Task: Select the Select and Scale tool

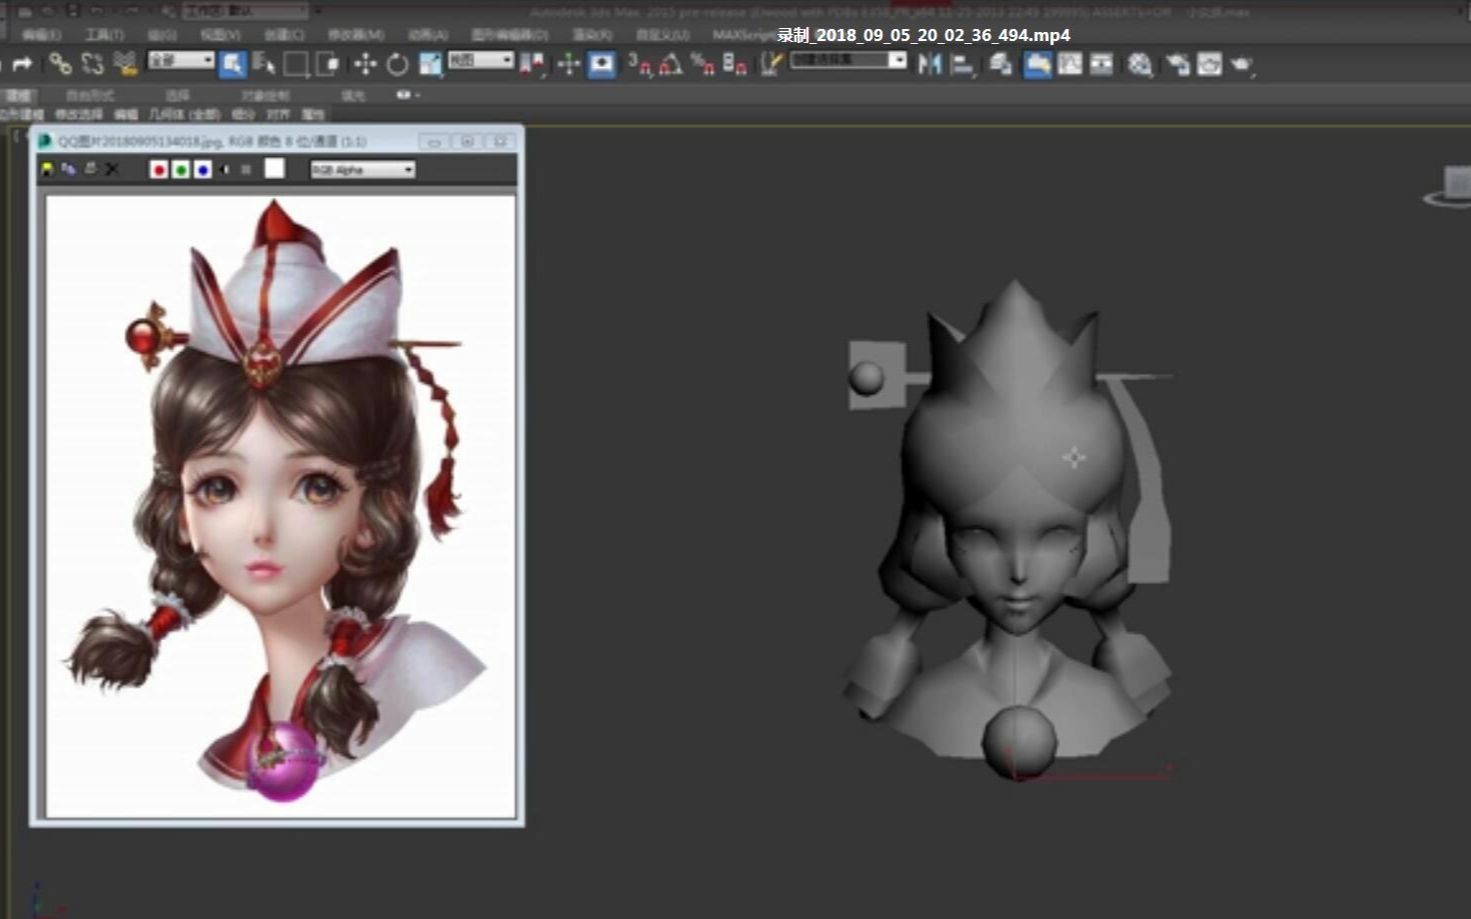Action: pyautogui.click(x=430, y=65)
